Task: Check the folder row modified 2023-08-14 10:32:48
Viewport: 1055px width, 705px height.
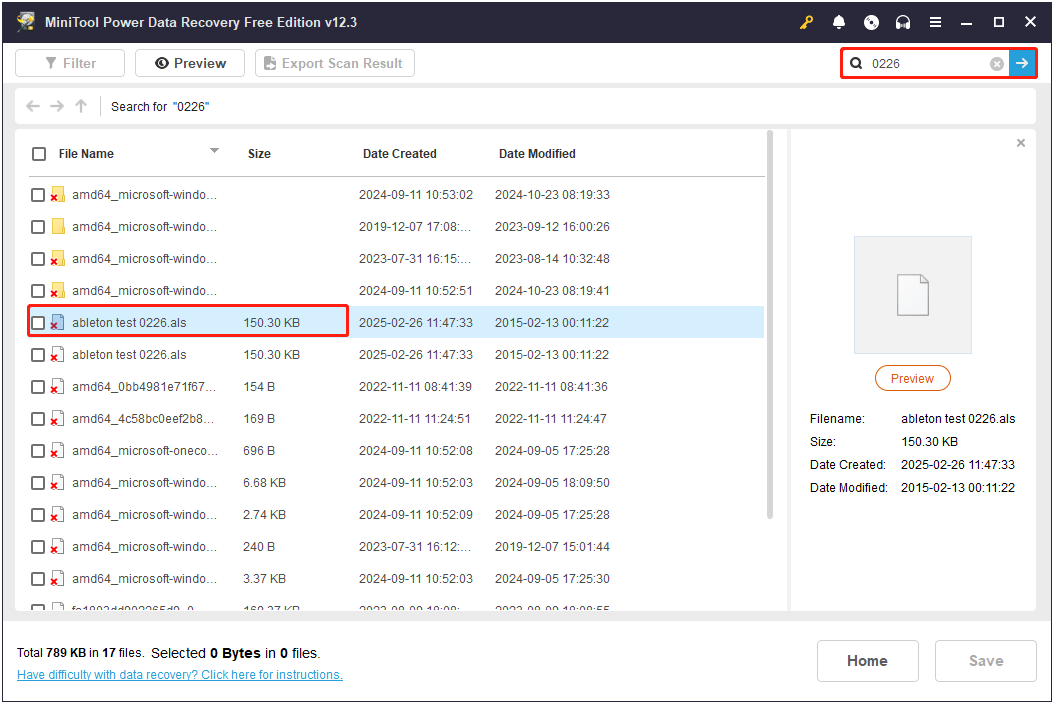Action: (38, 259)
